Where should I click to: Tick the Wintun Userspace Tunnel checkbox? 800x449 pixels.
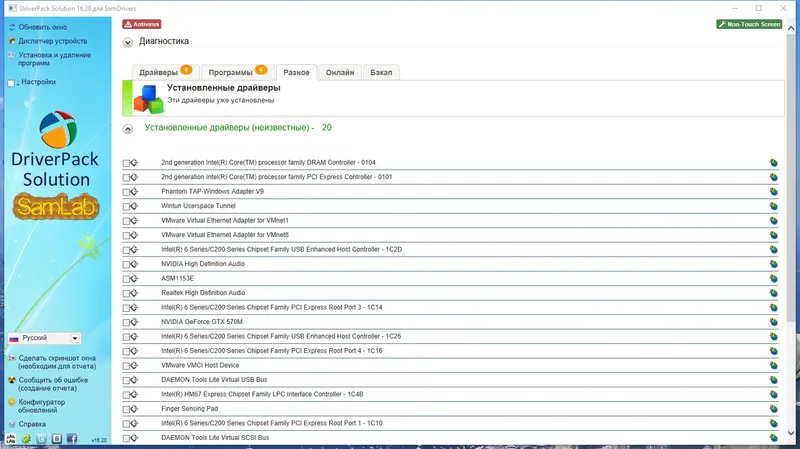(126, 207)
